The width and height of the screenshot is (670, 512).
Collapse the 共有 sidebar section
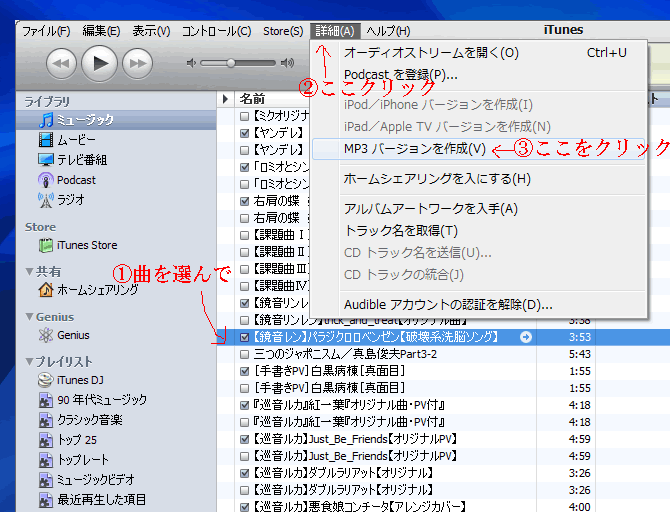tap(30, 271)
